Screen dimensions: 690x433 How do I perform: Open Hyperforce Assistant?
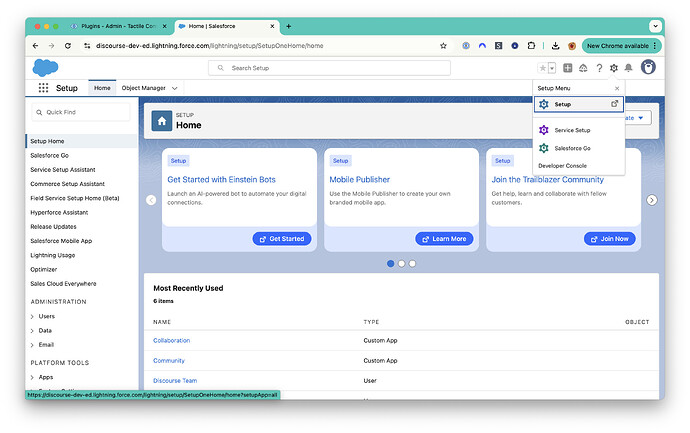(x=59, y=213)
